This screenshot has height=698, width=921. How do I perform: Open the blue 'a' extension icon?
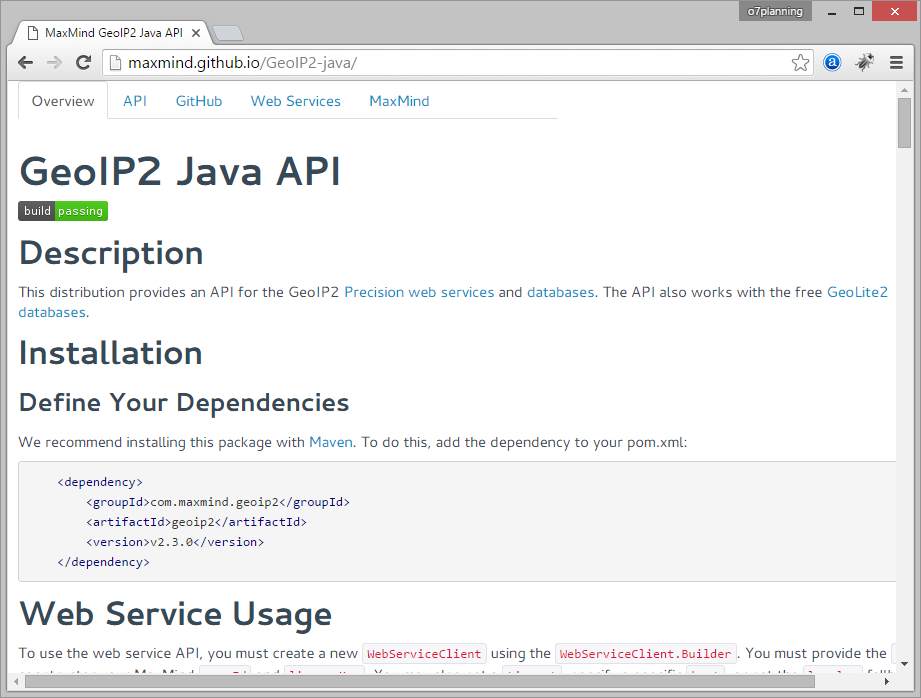[832, 62]
